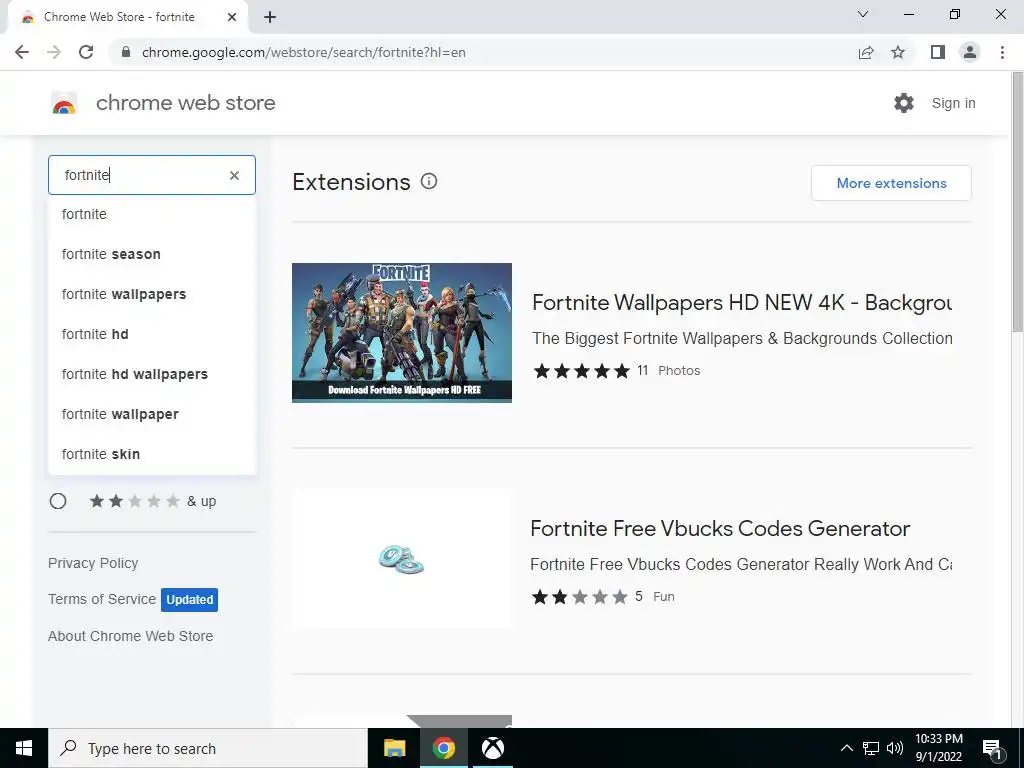Click the 'Photos' category label

[679, 370]
